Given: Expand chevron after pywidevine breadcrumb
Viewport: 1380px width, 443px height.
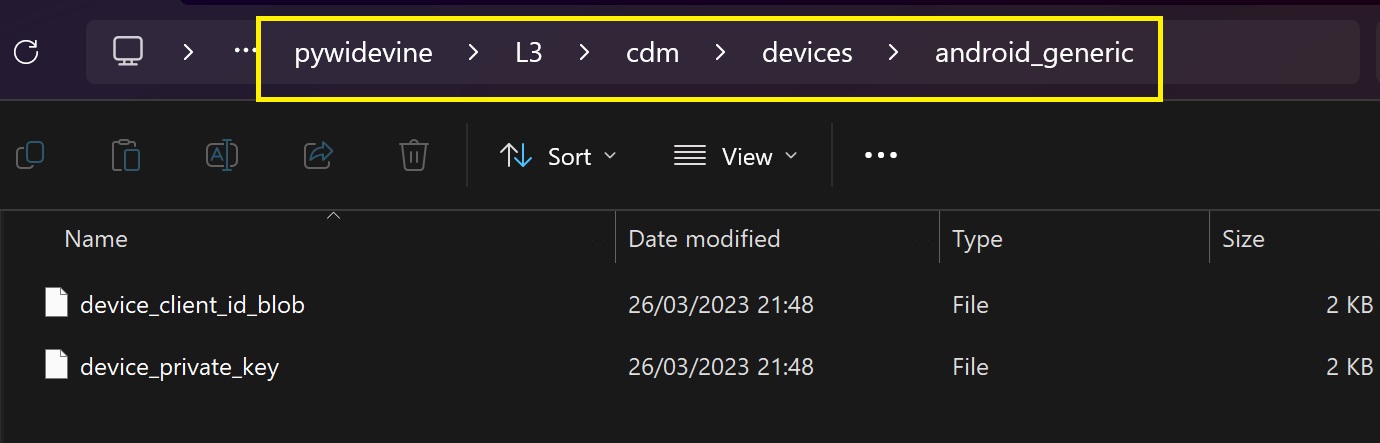Looking at the screenshot, I should (x=474, y=53).
